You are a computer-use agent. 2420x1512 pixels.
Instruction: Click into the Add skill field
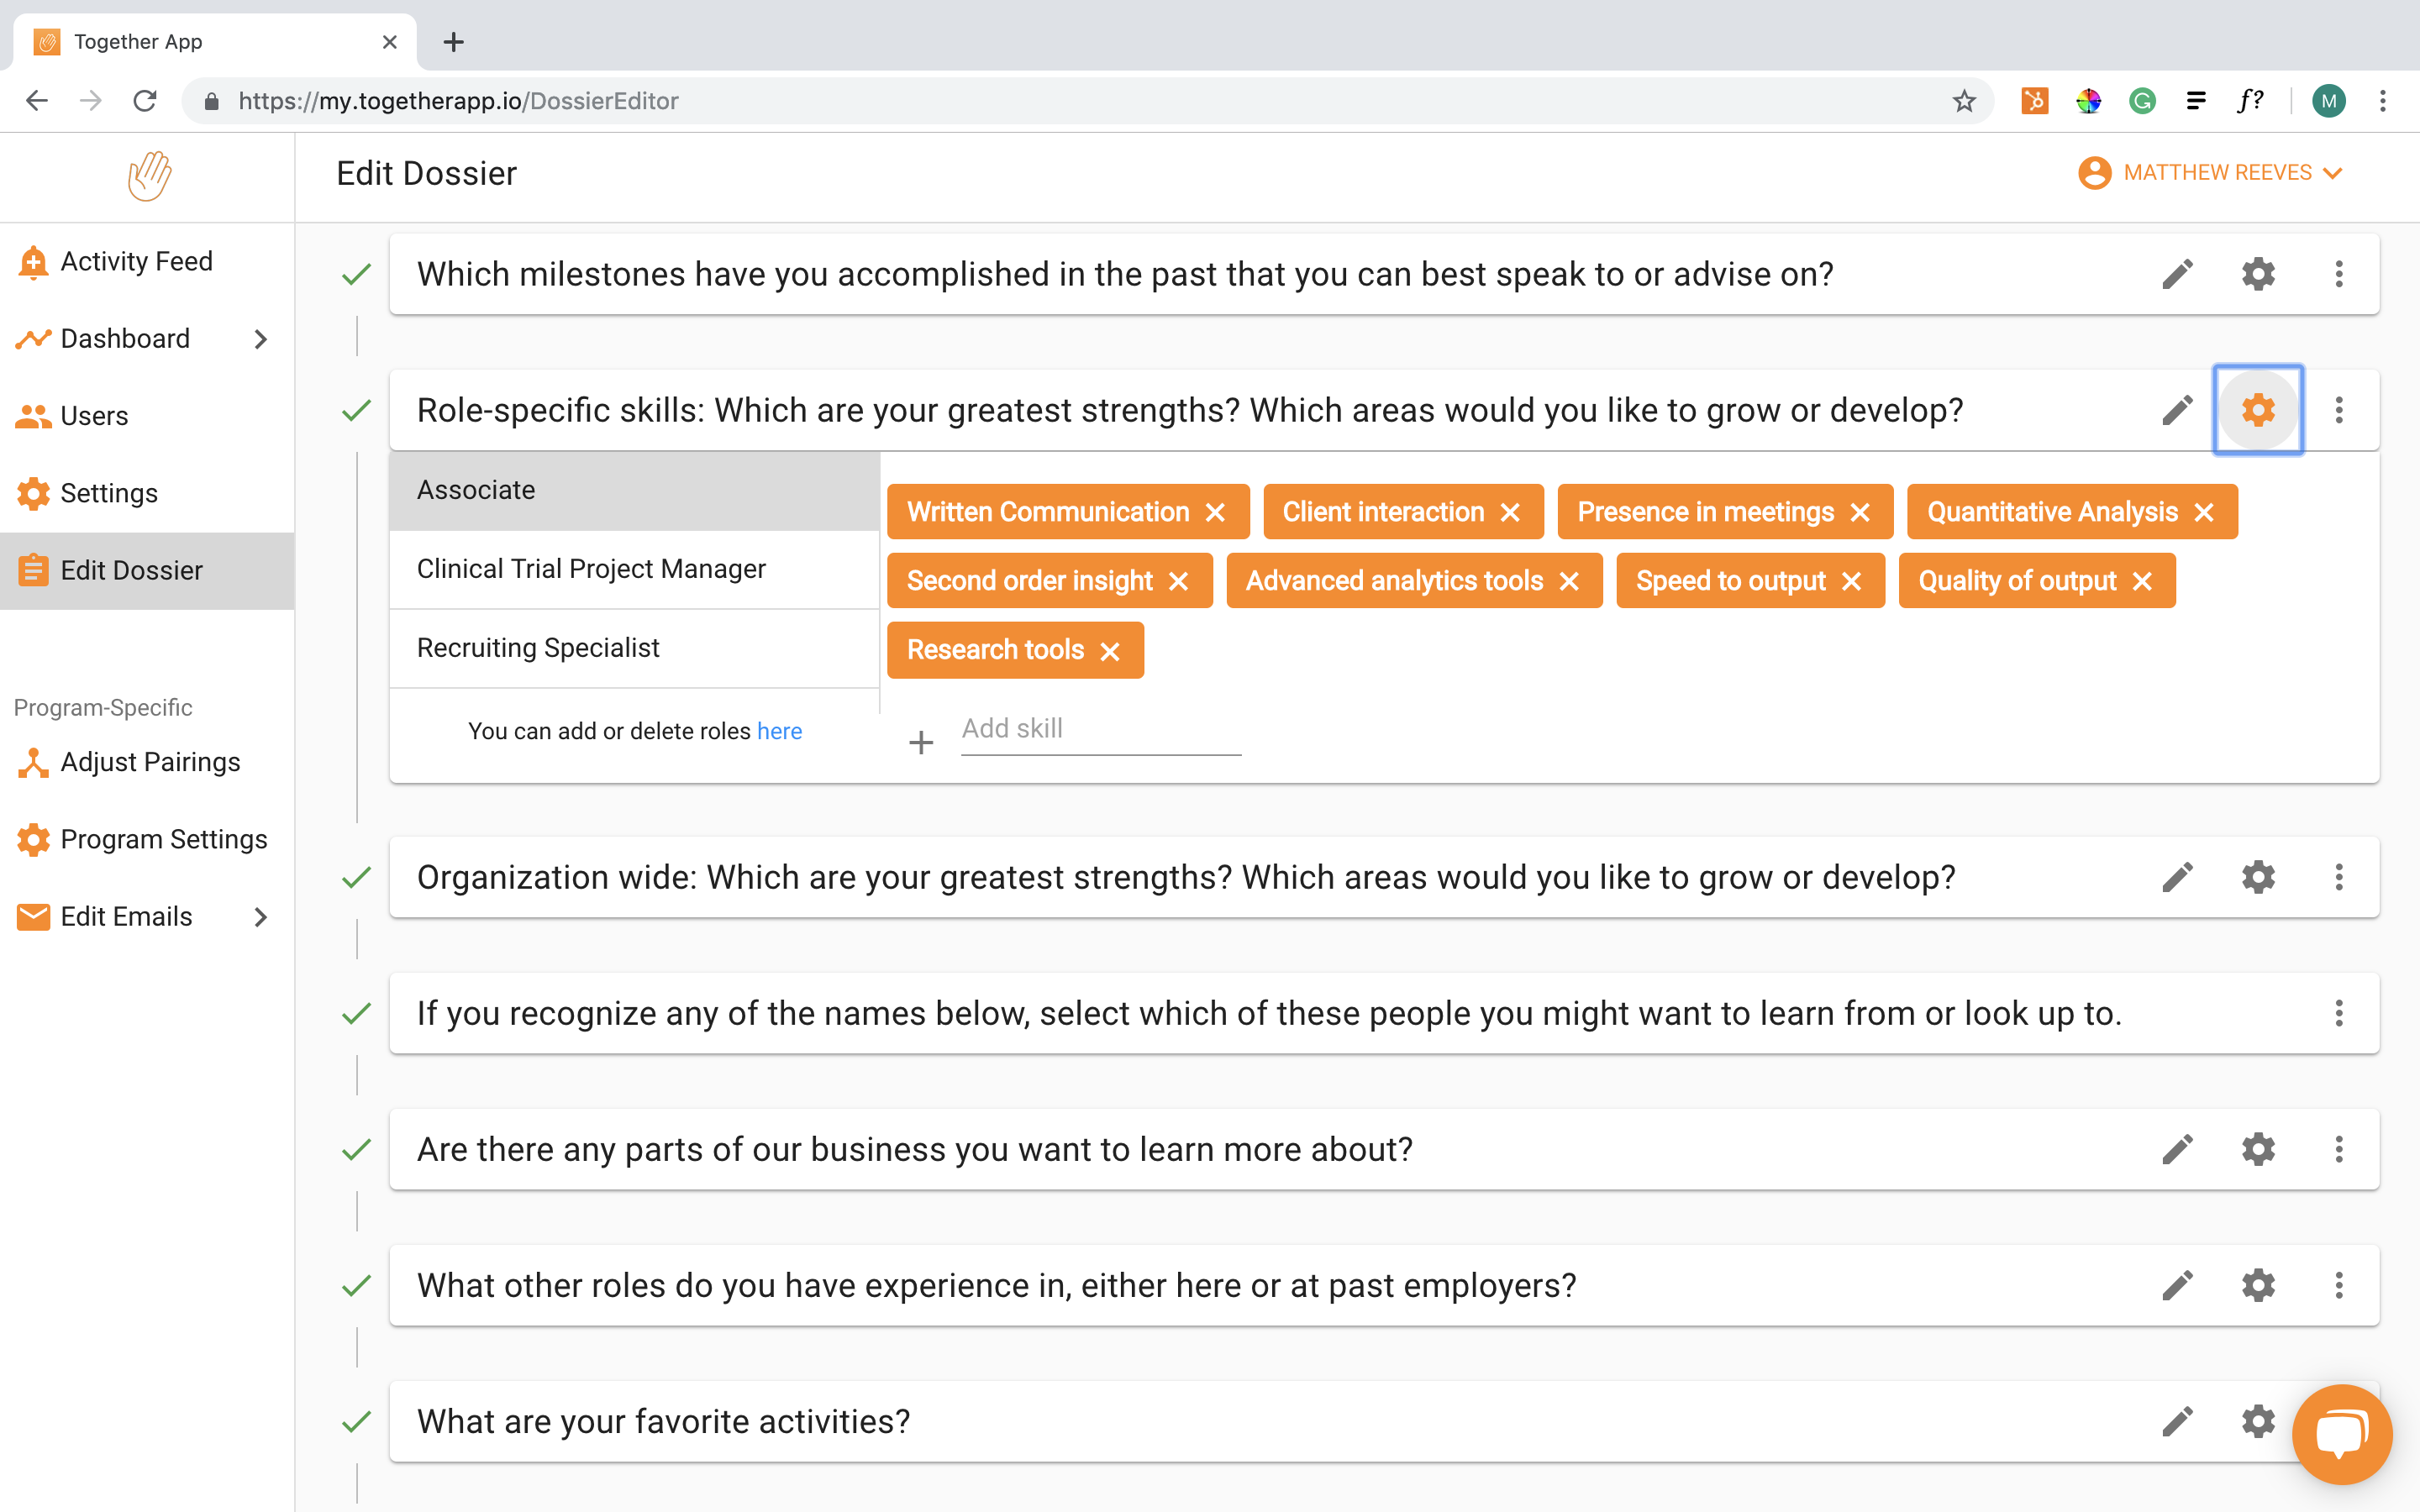coord(1100,729)
